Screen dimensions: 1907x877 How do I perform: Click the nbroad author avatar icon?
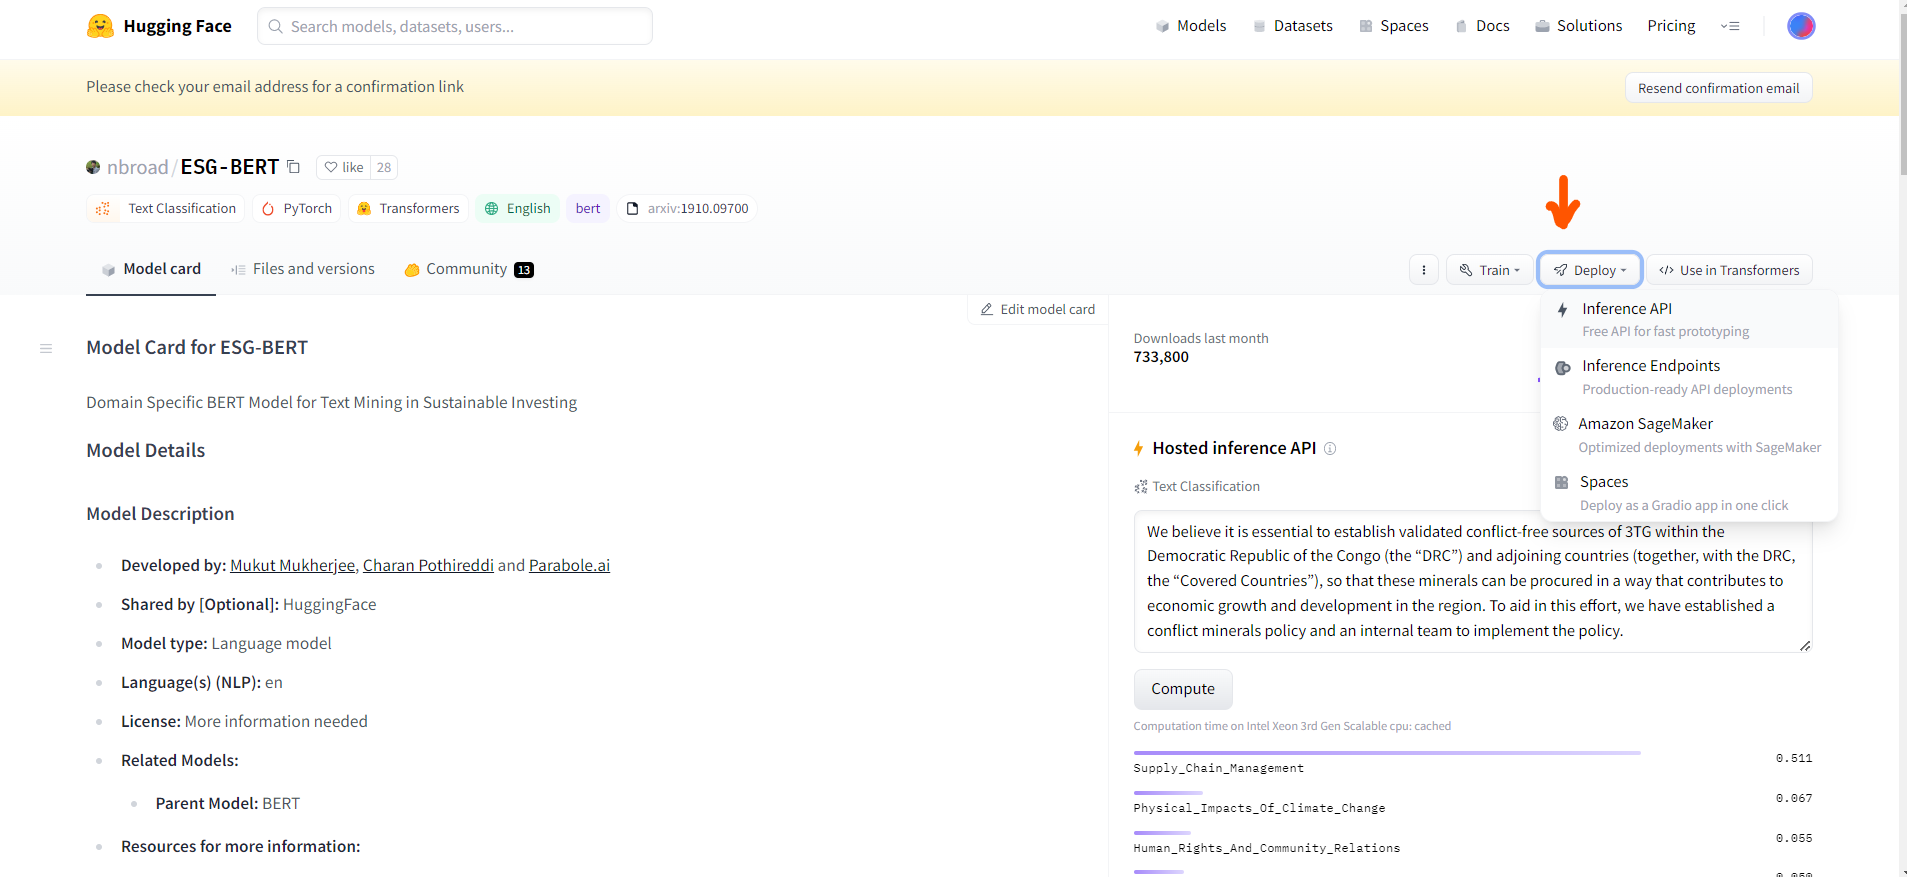[93, 167]
